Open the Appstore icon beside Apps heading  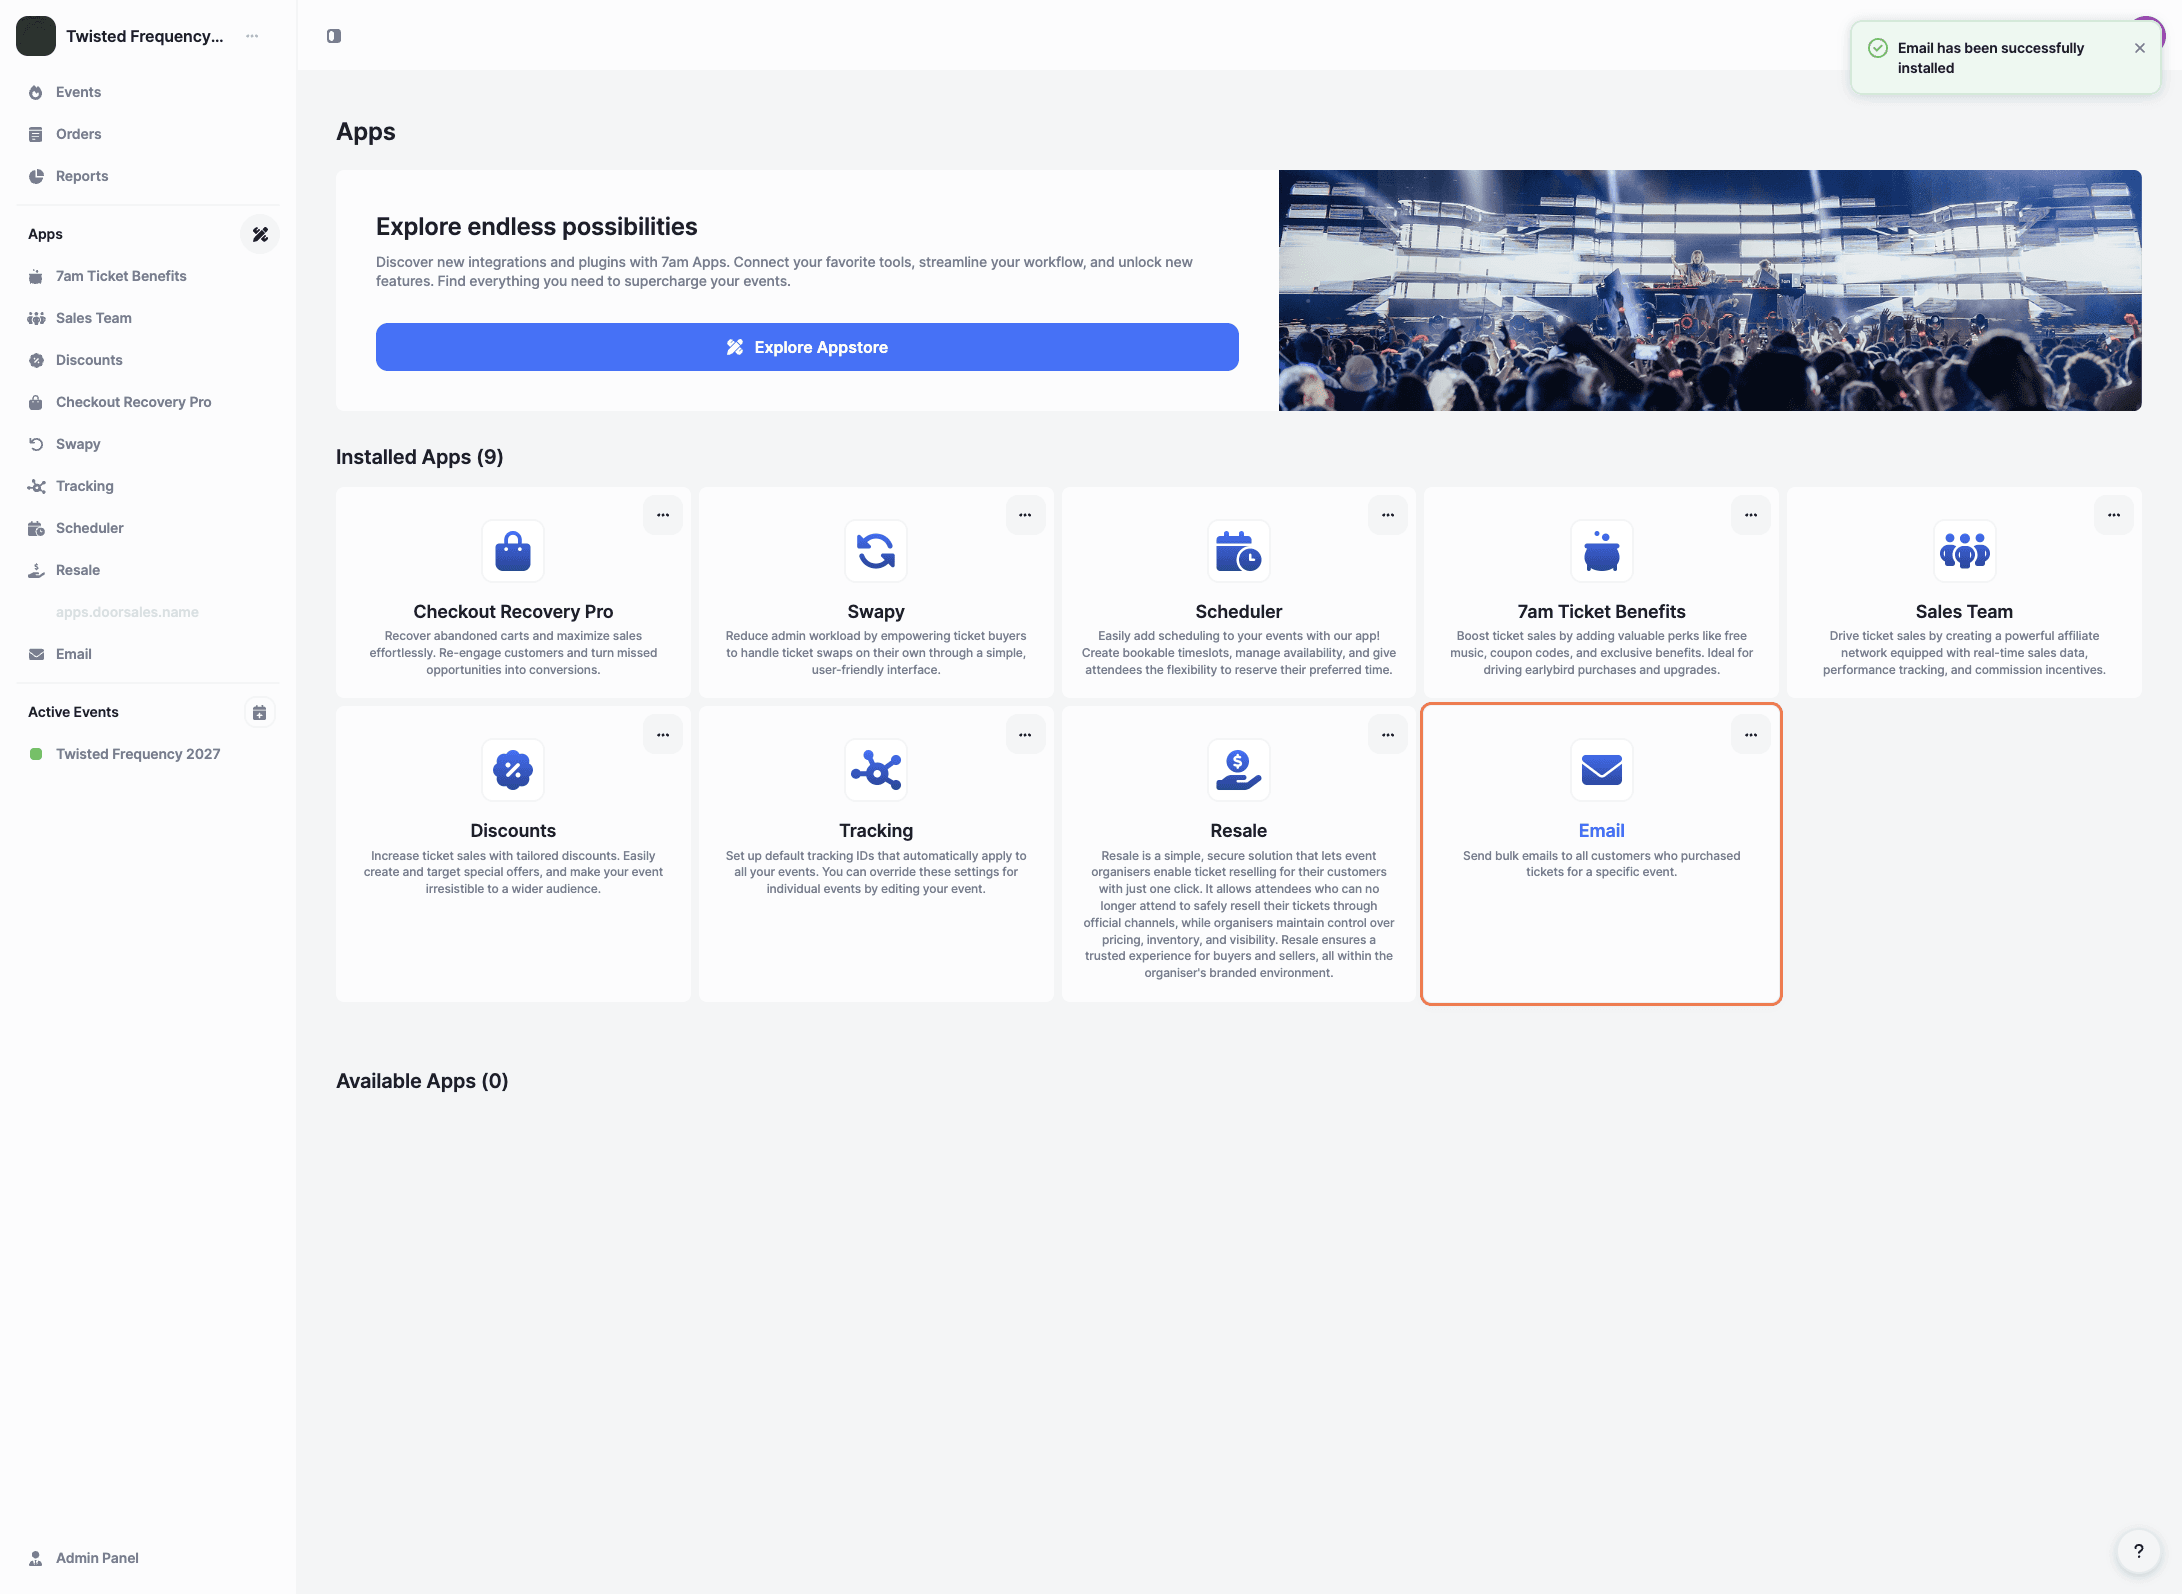(260, 234)
